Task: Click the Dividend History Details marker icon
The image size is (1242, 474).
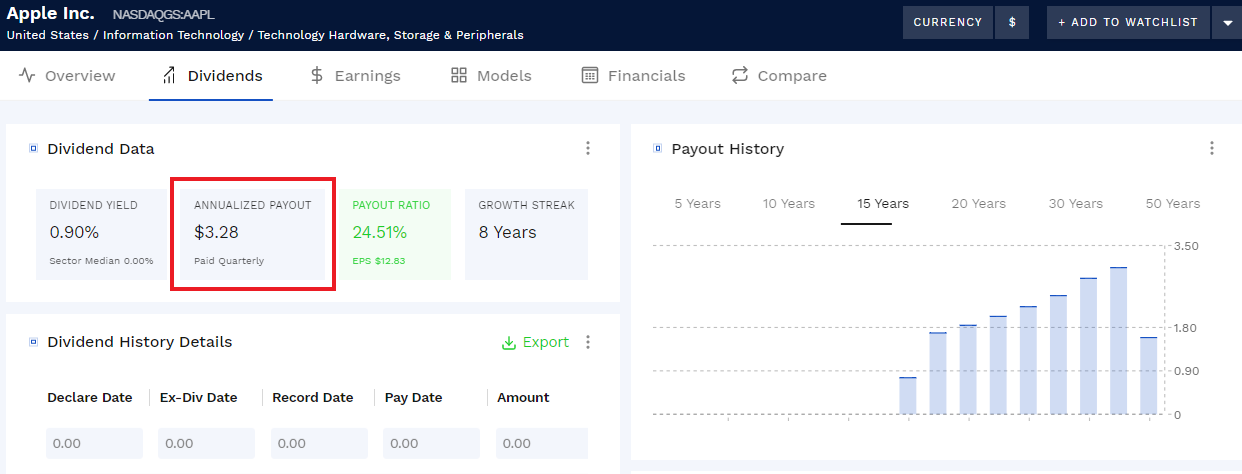Action: tap(33, 342)
